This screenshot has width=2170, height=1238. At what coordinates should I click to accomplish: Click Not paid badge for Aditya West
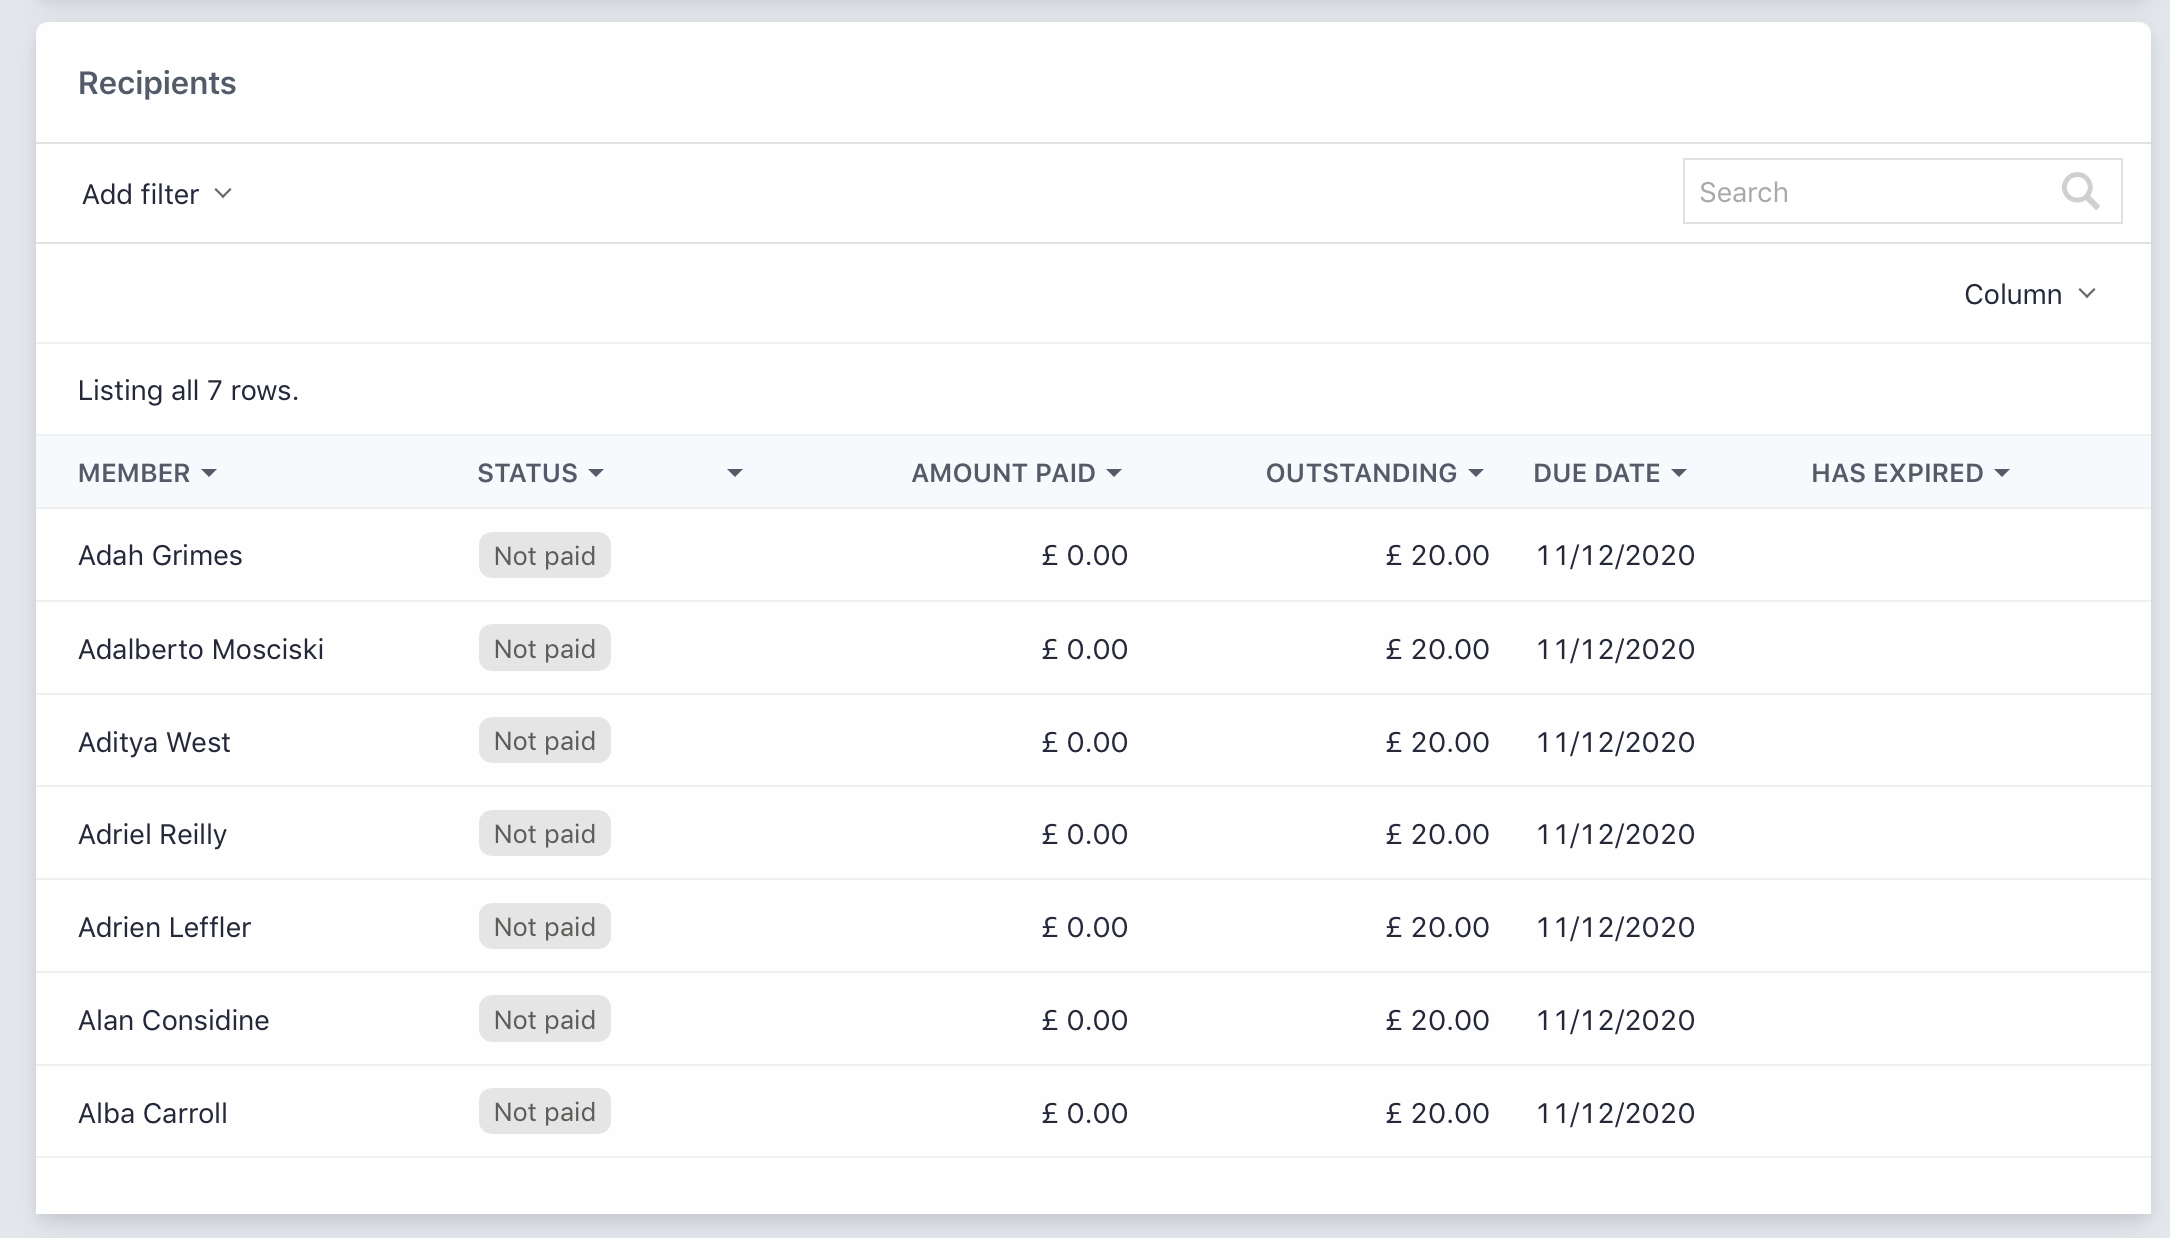[545, 740]
